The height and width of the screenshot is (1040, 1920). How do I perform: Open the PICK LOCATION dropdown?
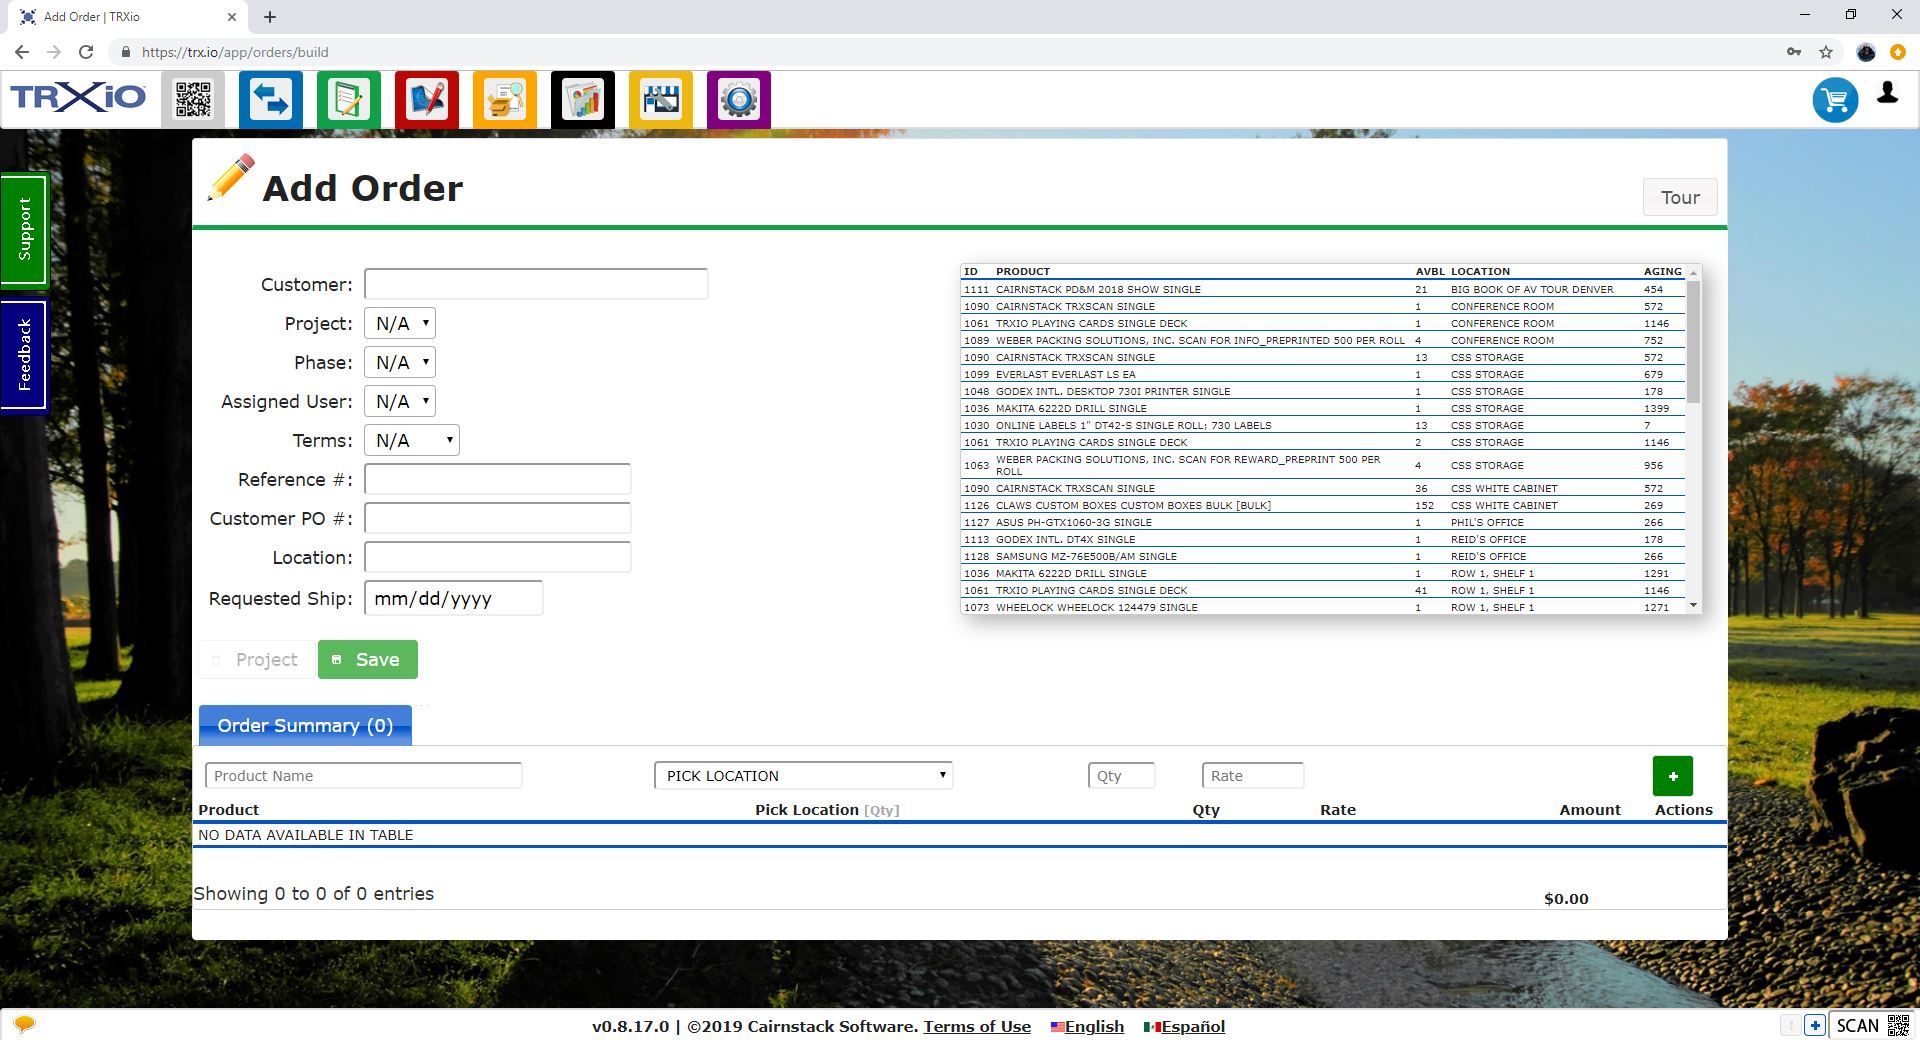[x=802, y=775]
